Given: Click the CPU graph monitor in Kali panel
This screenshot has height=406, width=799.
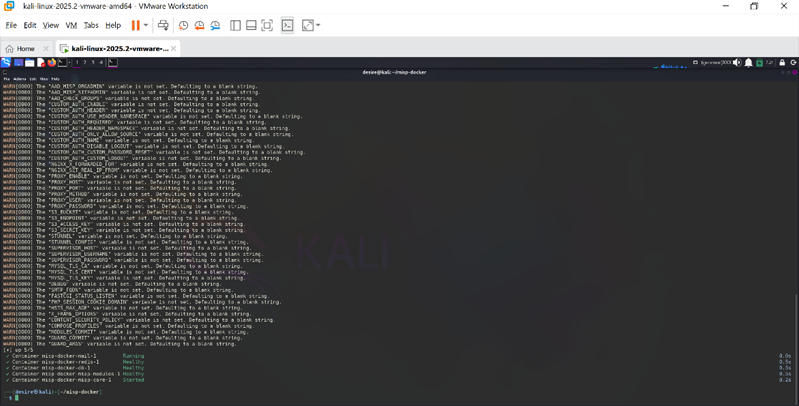Looking at the screenshot, I should tap(671, 65).
